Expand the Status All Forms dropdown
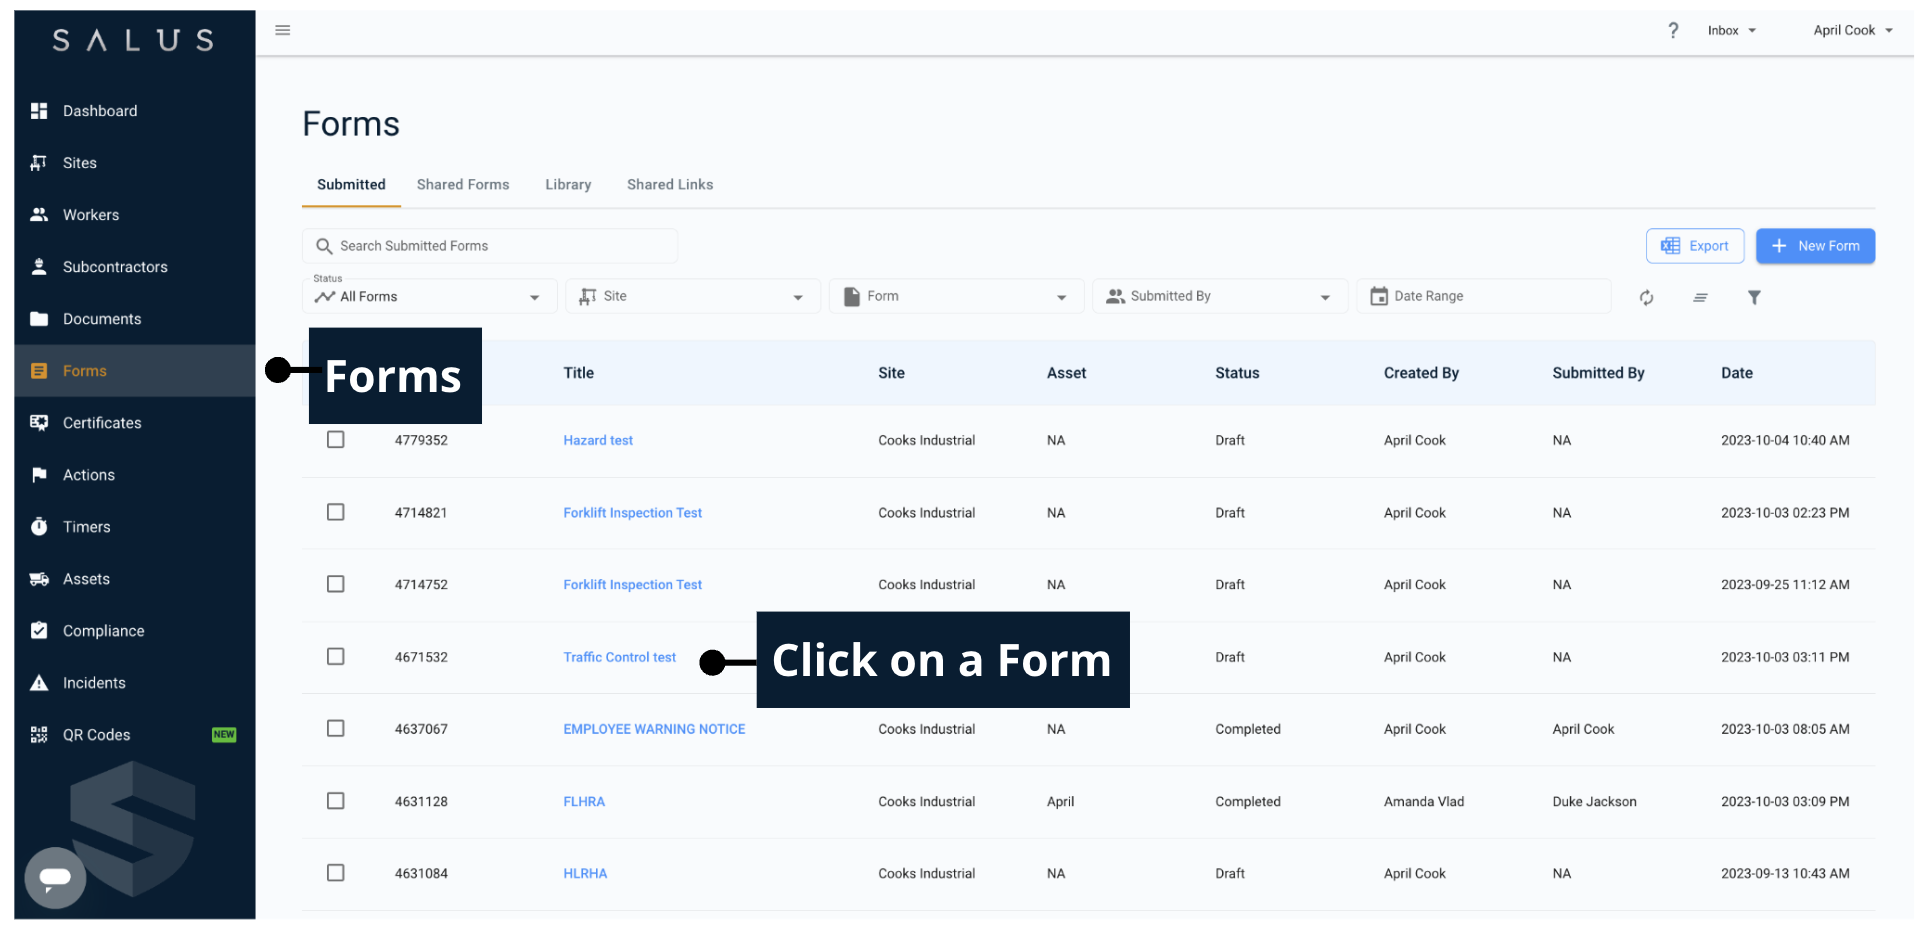 pos(429,297)
